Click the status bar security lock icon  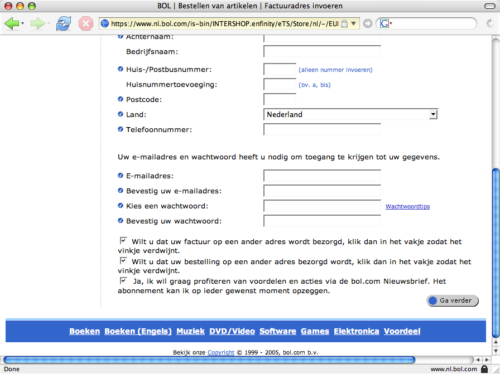[485, 369]
